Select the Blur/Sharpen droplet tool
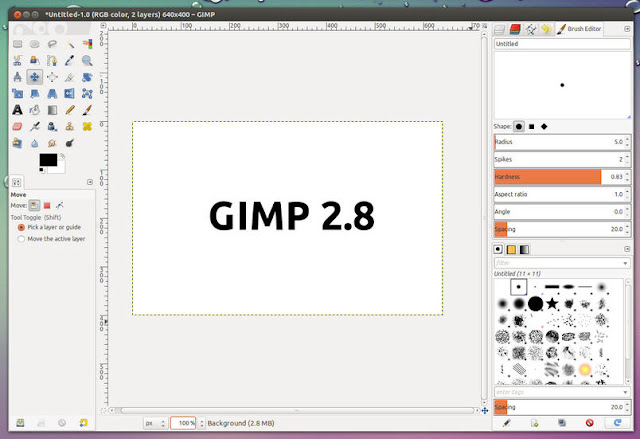Viewport: 640px width, 439px height. (35, 143)
